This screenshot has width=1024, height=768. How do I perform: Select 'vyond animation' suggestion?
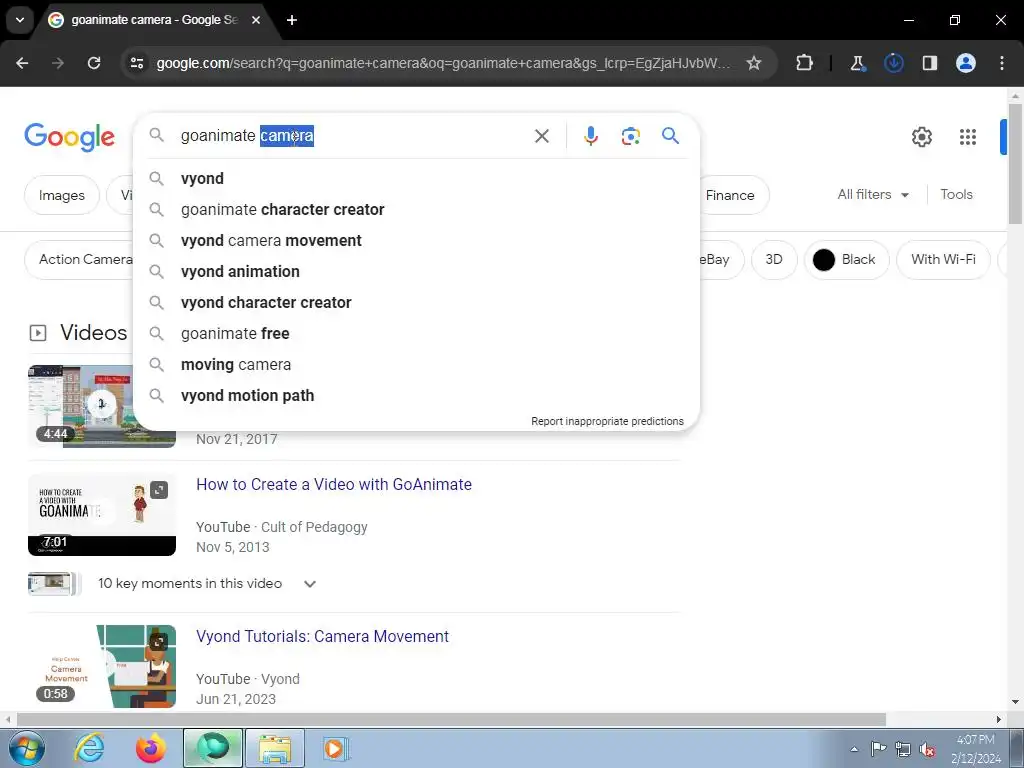pyautogui.click(x=416, y=272)
